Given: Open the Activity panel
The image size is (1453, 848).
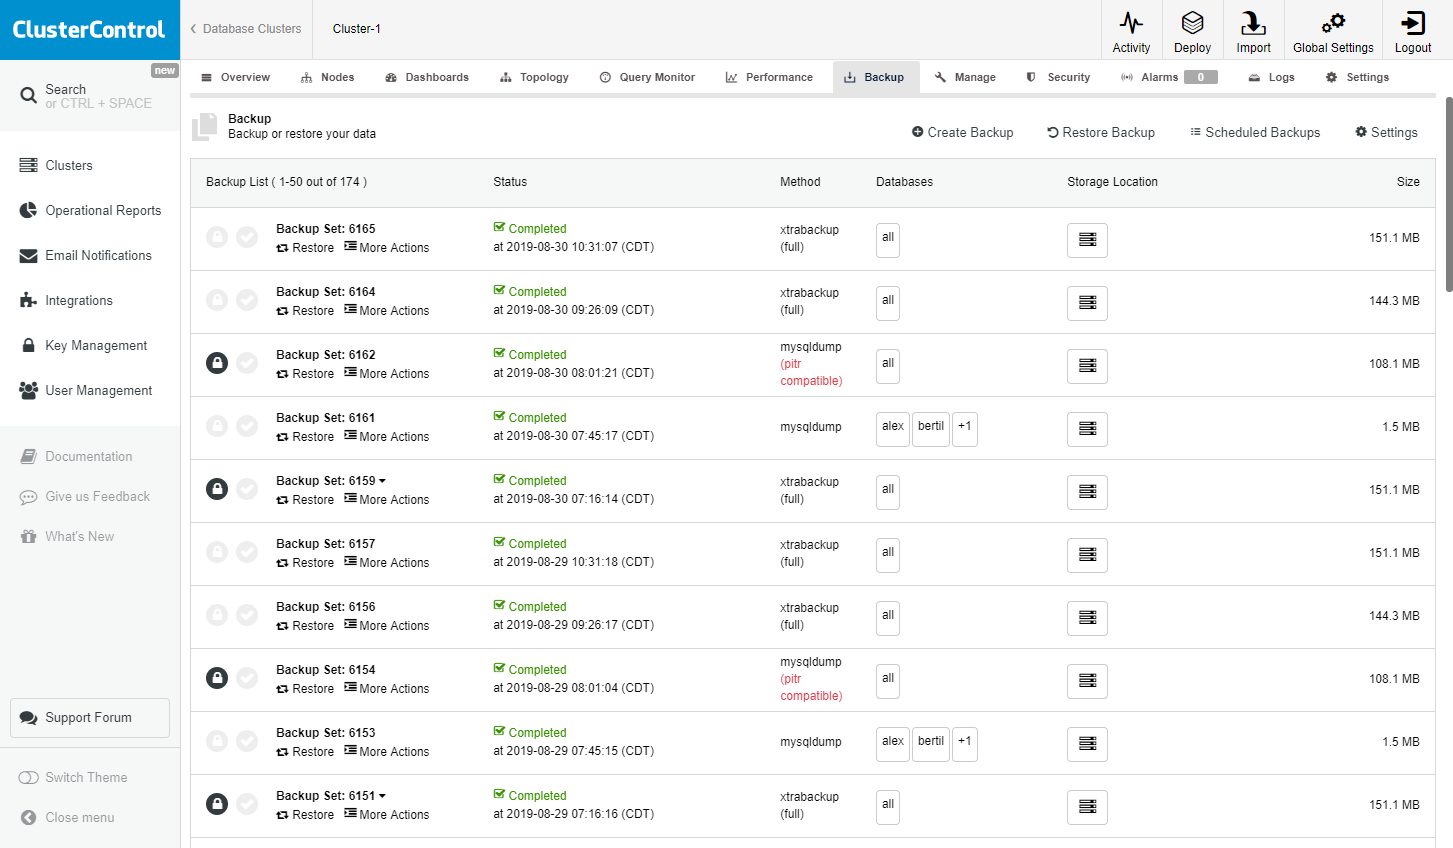Looking at the screenshot, I should tap(1131, 30).
